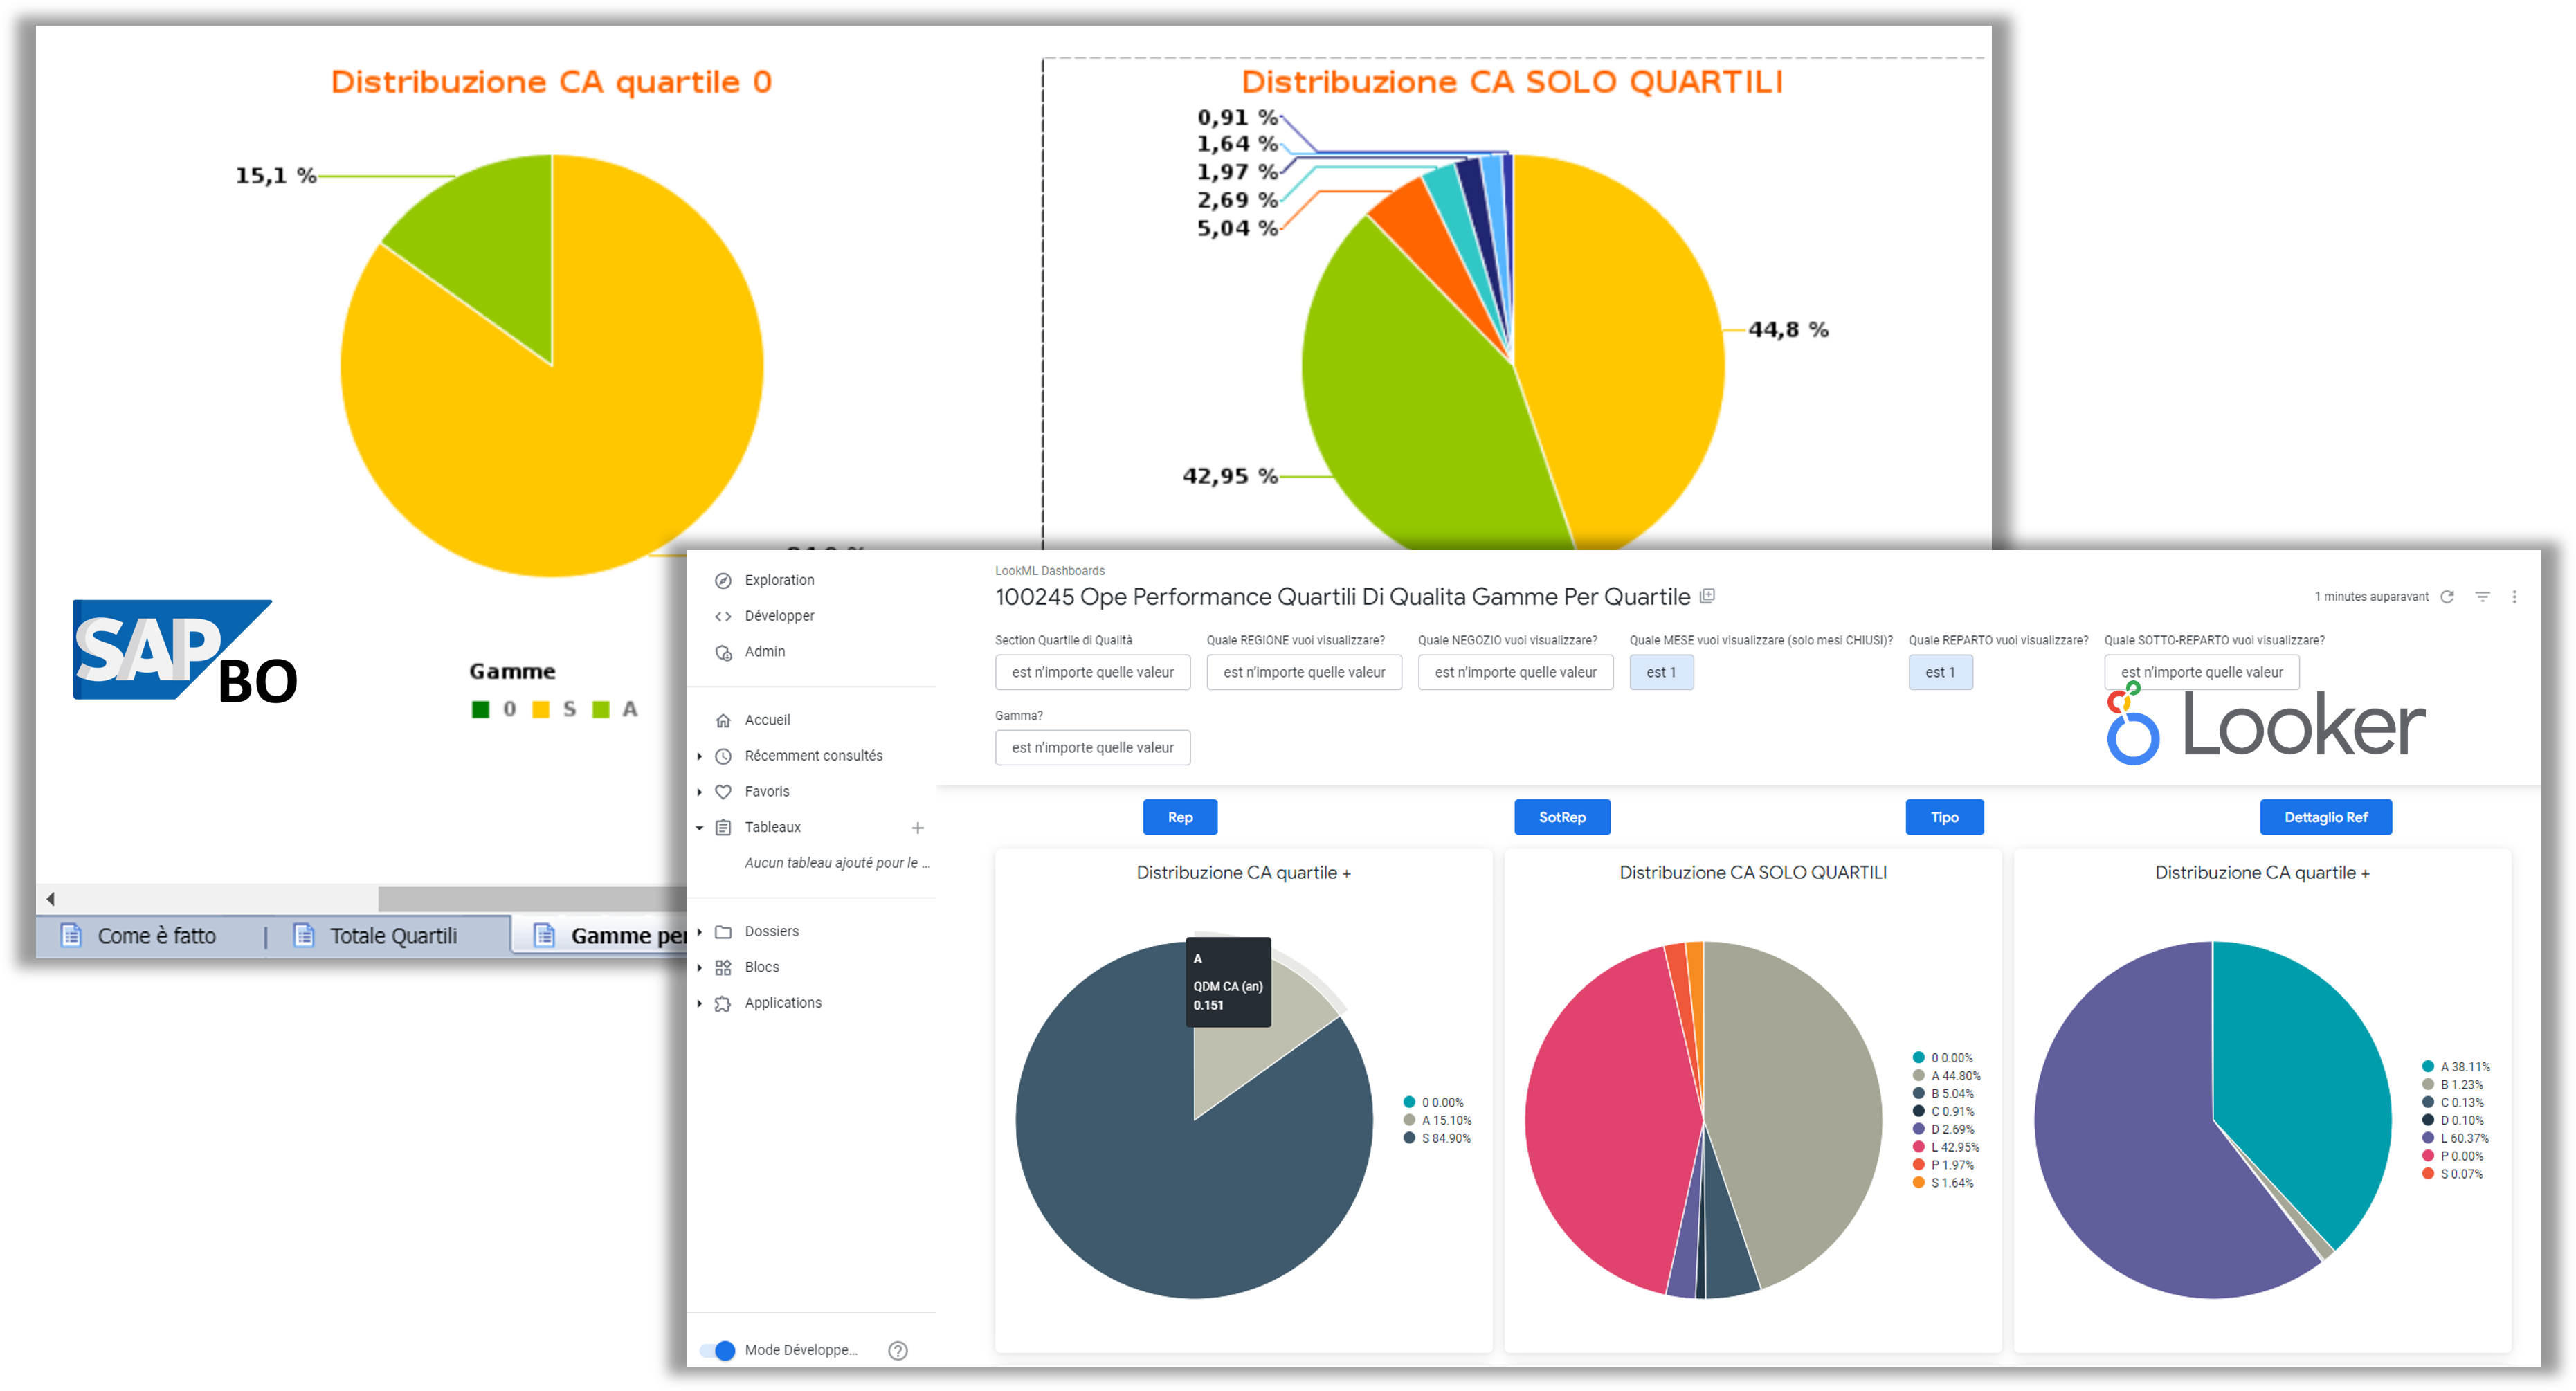Screen dimensions: 2576x1391
Task: Click the help question-mark icon
Action: 898,1350
